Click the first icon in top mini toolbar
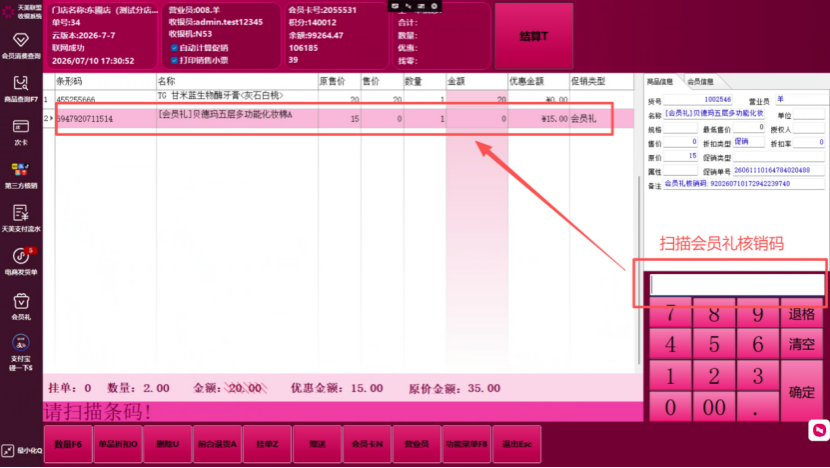The width and height of the screenshot is (830, 468). tap(395, 6)
